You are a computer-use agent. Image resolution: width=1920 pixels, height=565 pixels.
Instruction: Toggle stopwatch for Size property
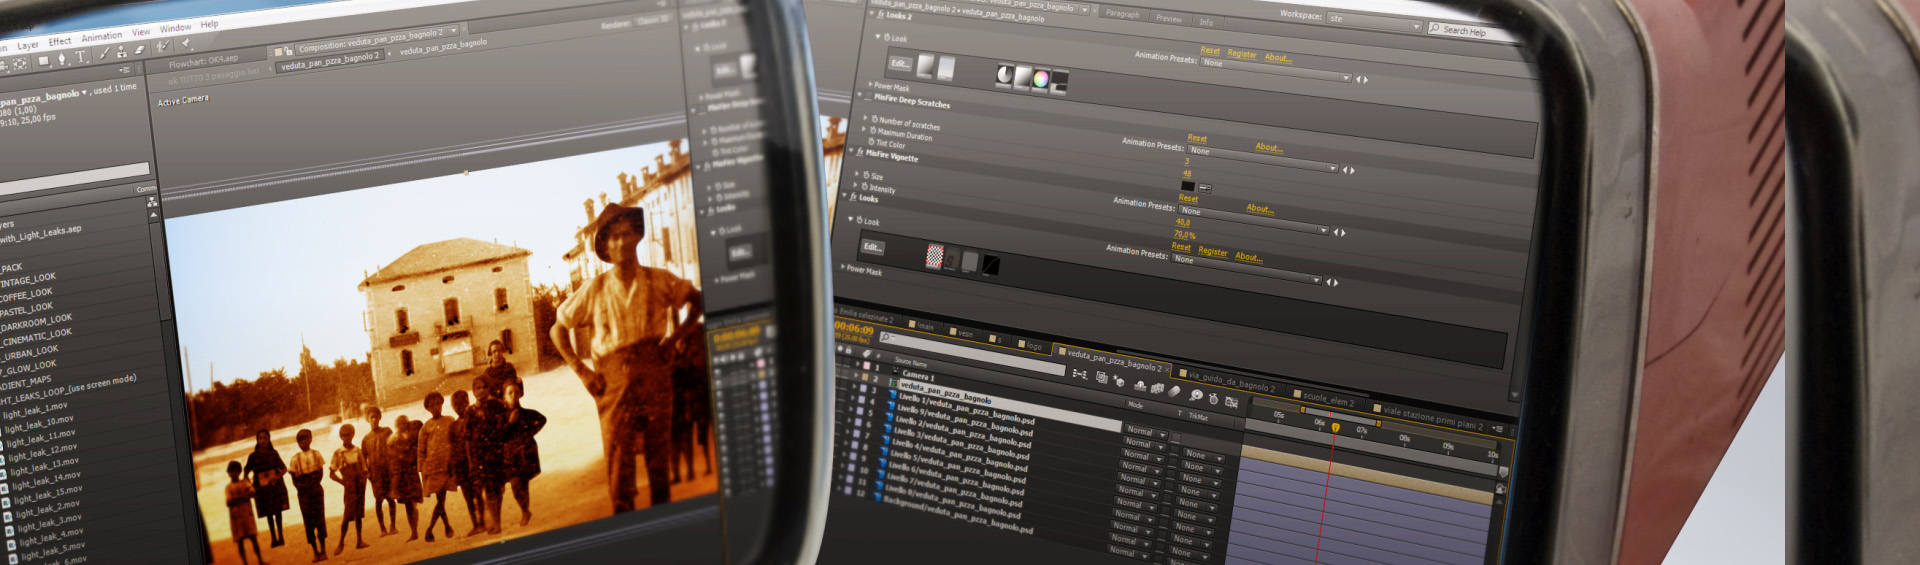pyautogui.click(x=866, y=175)
